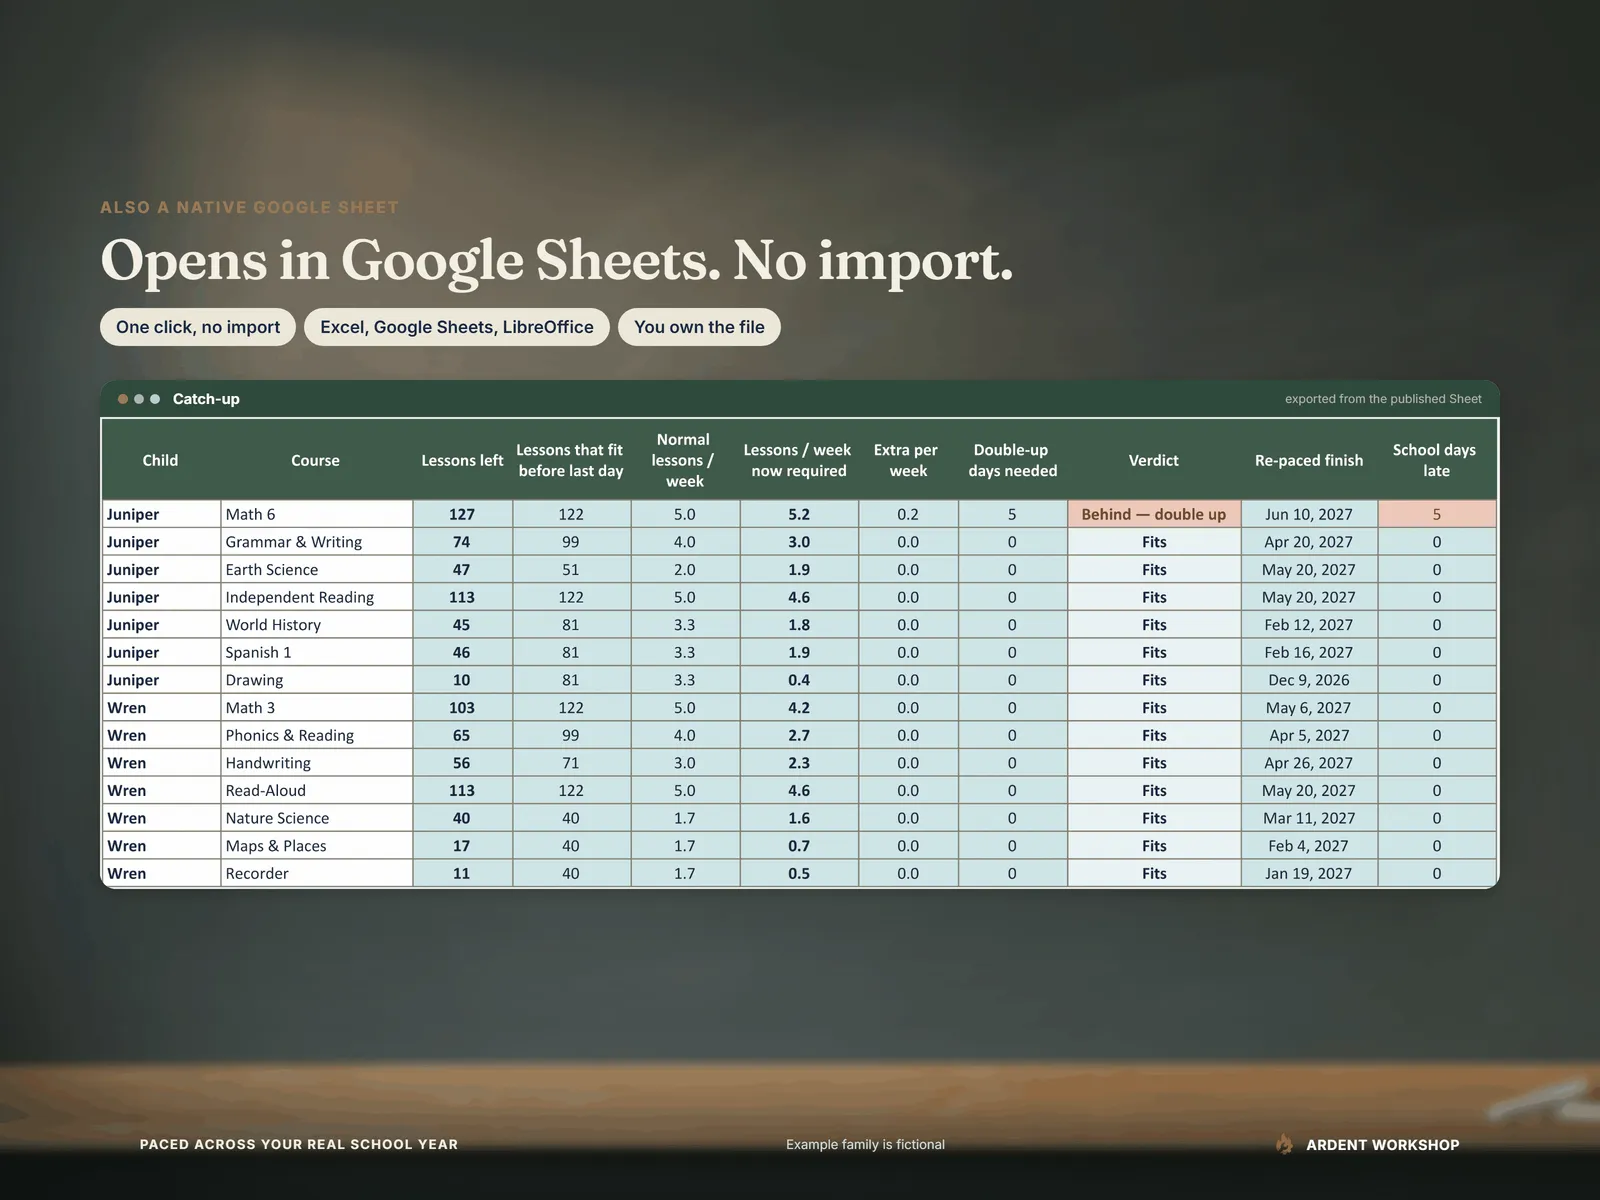Click the 0.2 extra per week cell
Image resolution: width=1600 pixels, height=1200 pixels.
point(908,514)
